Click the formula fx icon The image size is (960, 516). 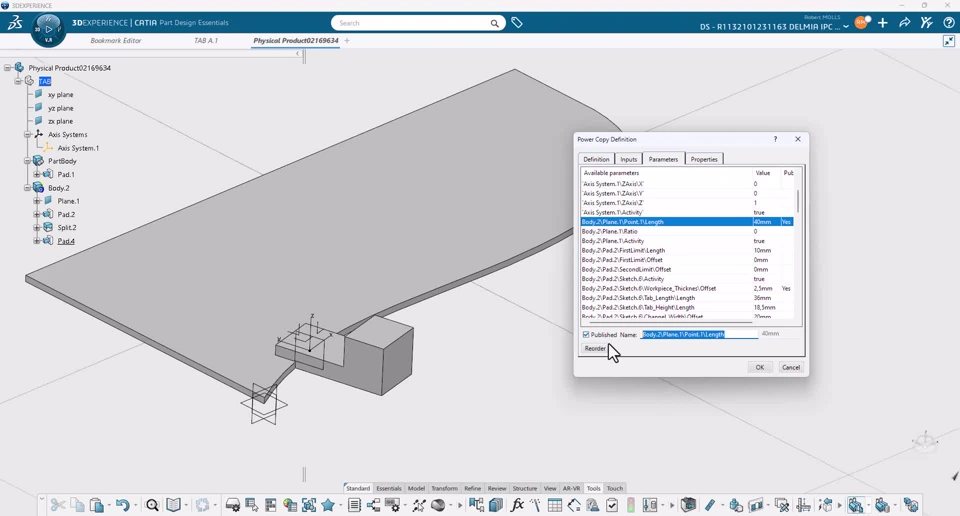[x=517, y=505]
